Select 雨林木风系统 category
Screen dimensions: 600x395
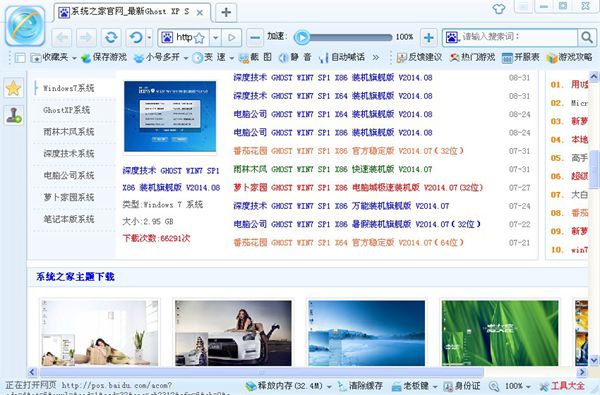(68, 132)
